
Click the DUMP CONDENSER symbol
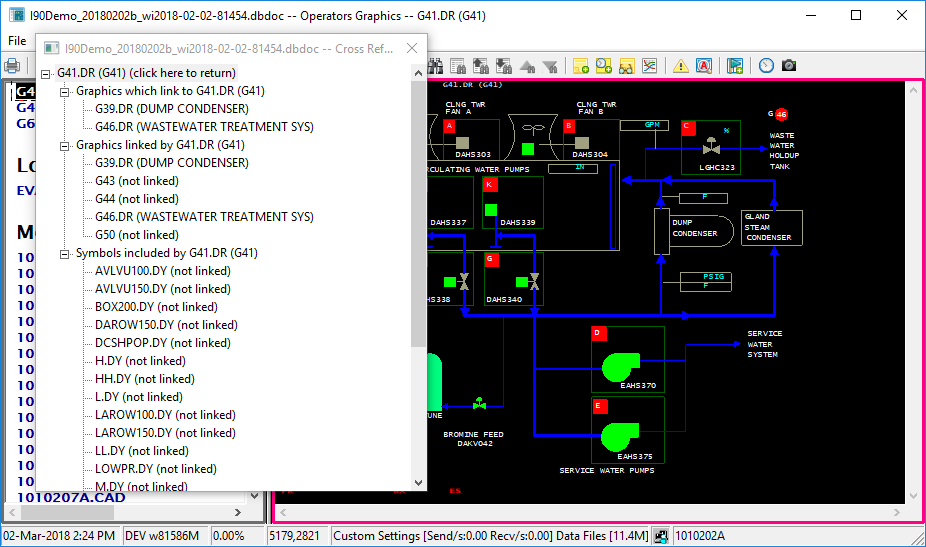[x=693, y=230]
